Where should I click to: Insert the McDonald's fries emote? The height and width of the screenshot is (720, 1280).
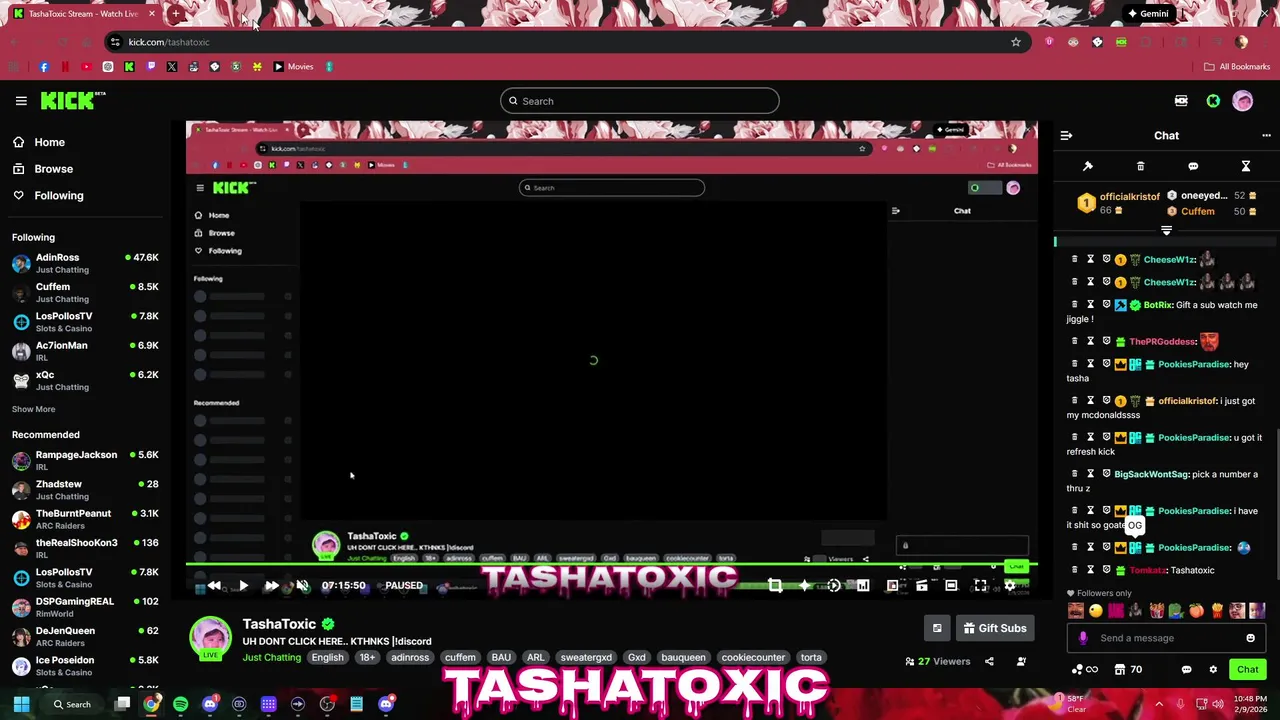pyautogui.click(x=1217, y=610)
